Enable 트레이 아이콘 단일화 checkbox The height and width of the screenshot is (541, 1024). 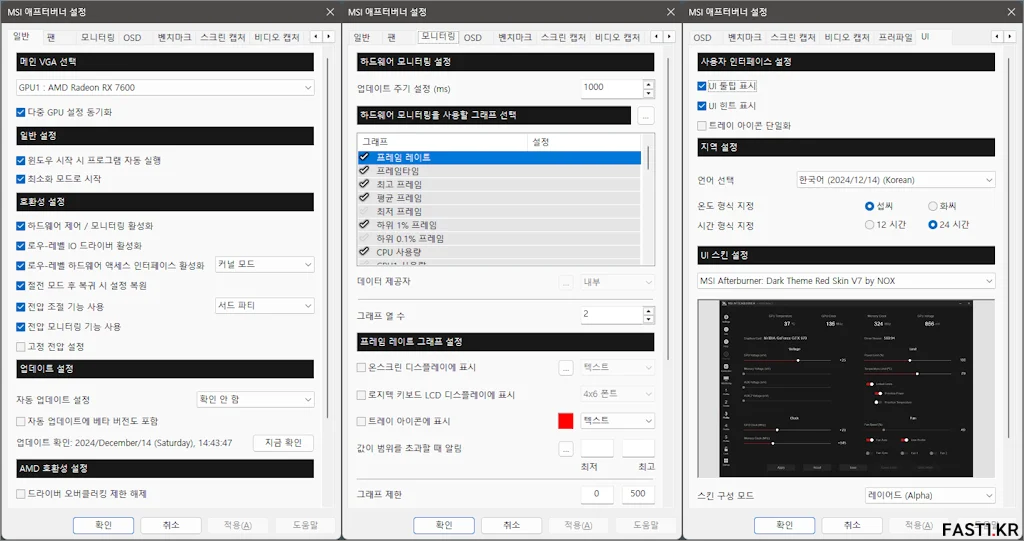(x=702, y=125)
